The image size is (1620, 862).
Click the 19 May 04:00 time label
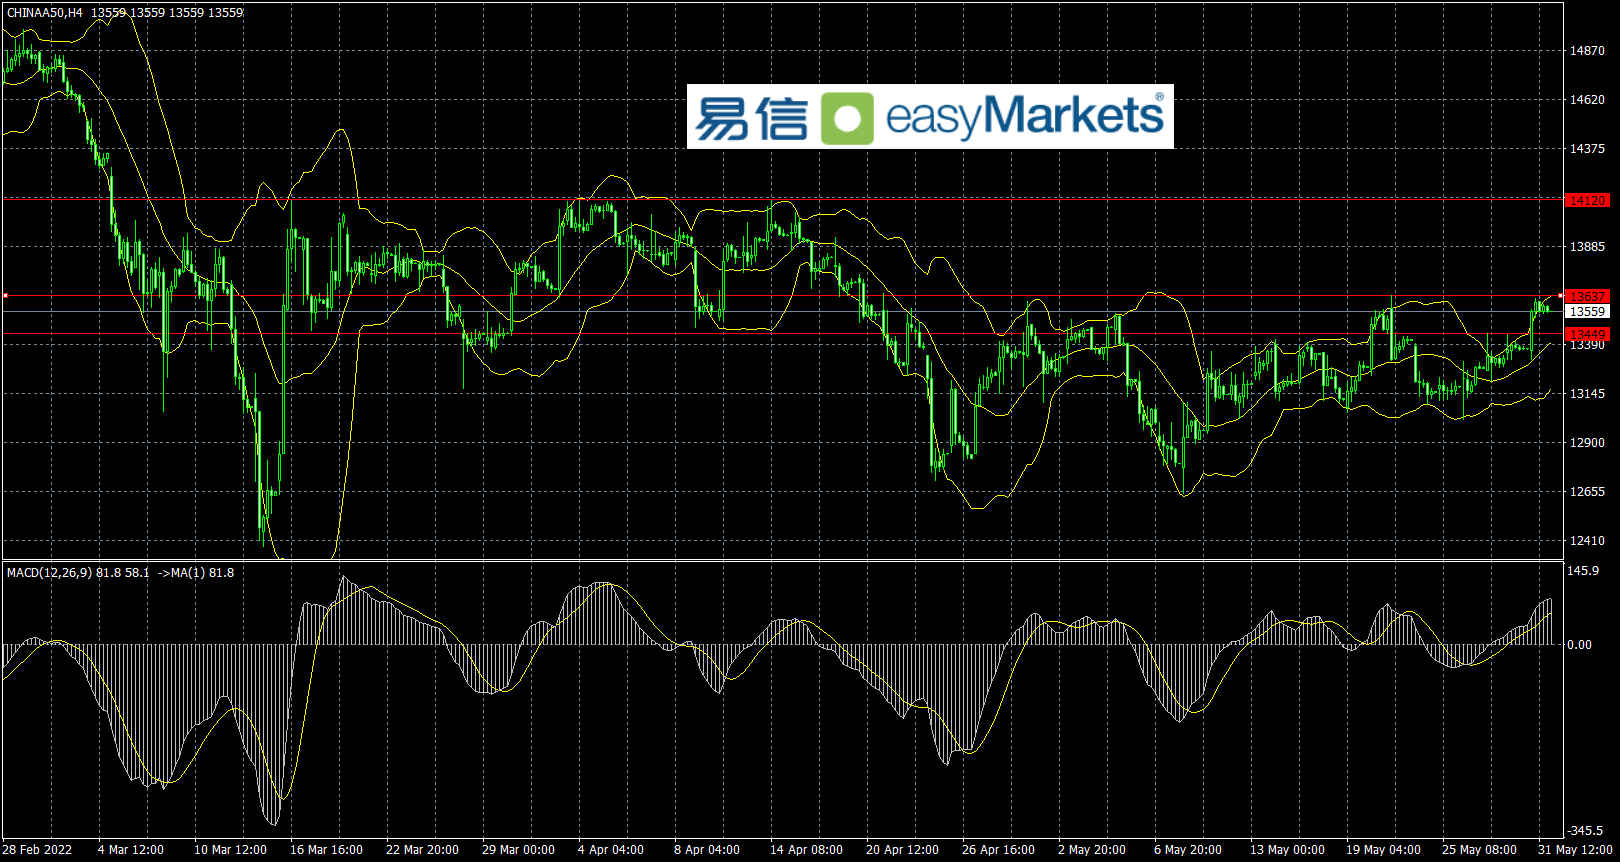click(x=1383, y=850)
